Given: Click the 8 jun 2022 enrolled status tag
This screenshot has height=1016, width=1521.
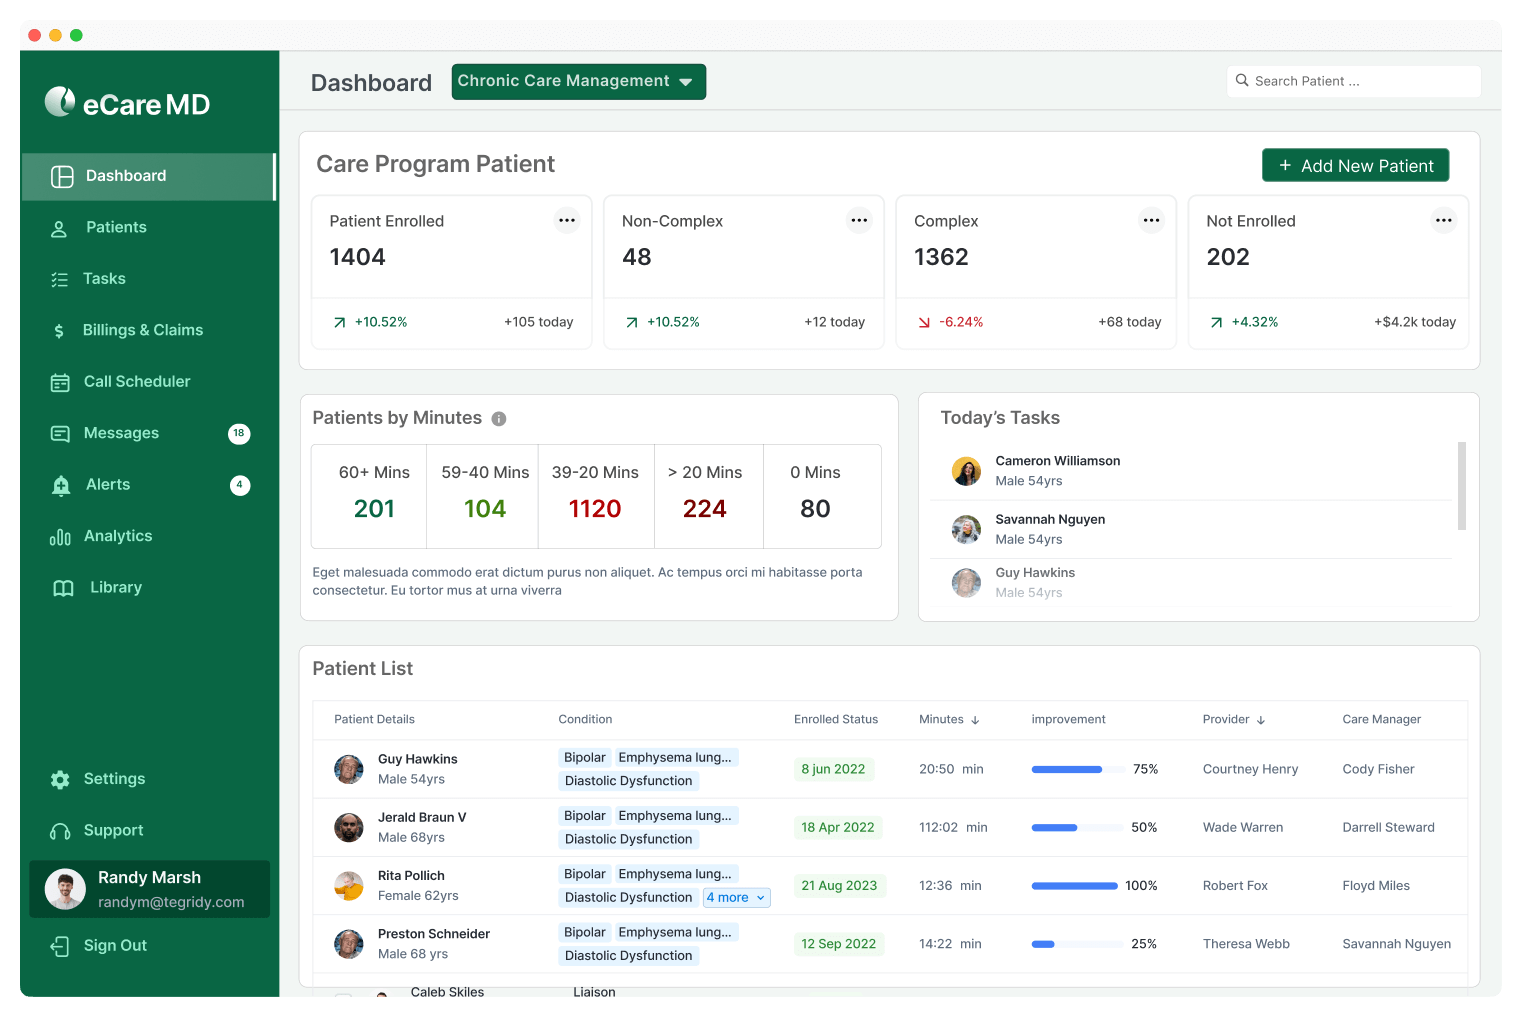Looking at the screenshot, I should (x=833, y=769).
